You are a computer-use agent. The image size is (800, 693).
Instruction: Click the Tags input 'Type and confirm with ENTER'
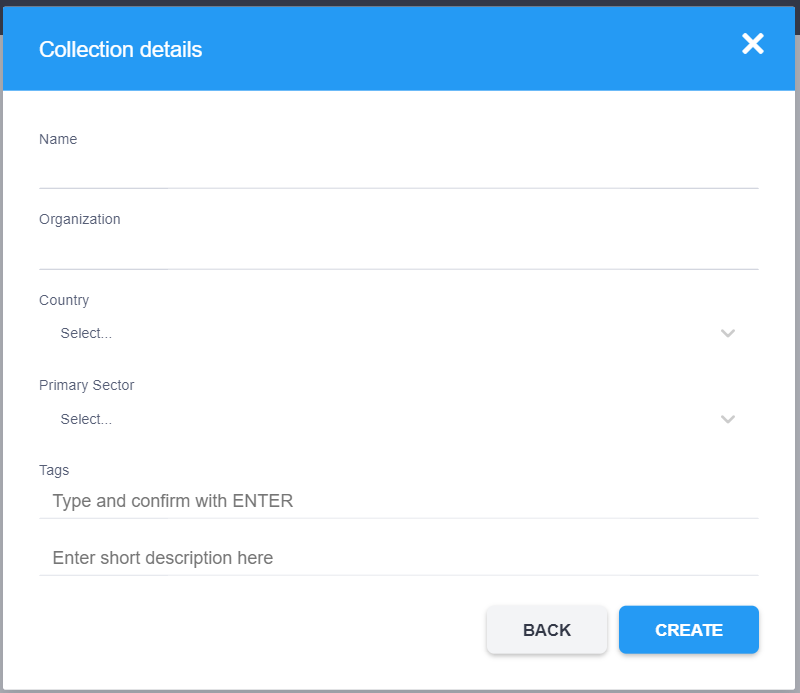pyautogui.click(x=398, y=501)
